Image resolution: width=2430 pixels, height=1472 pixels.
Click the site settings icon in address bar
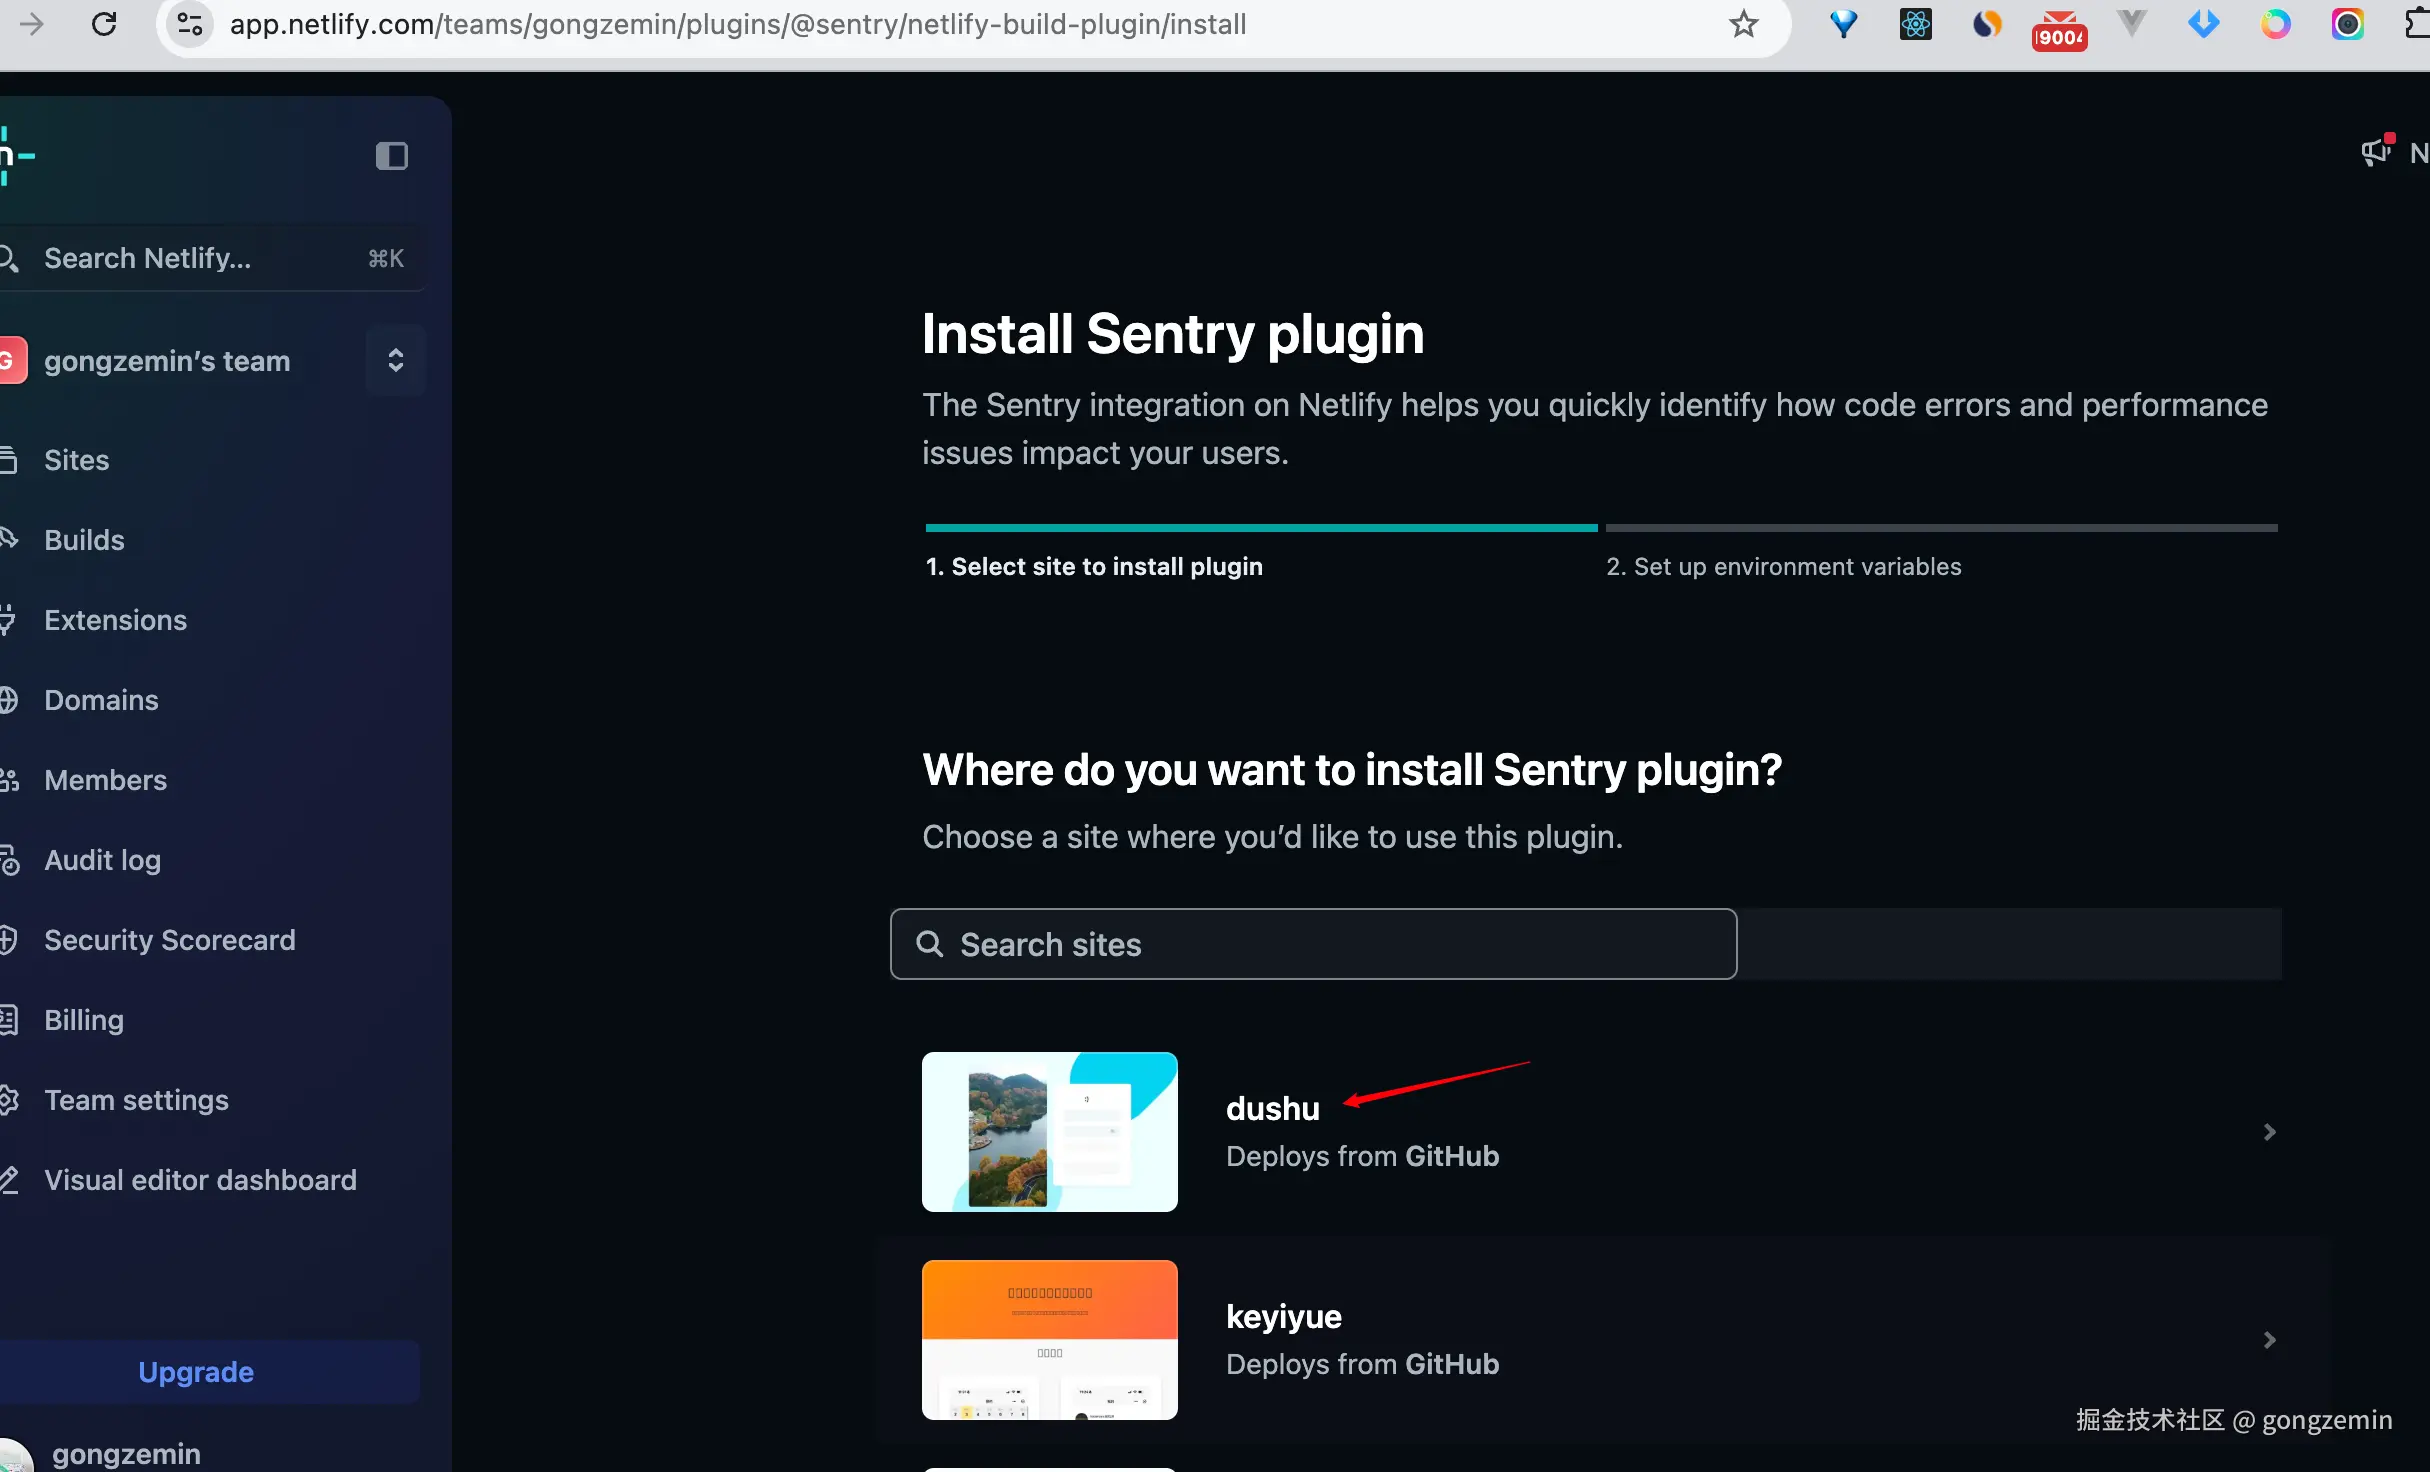[190, 24]
